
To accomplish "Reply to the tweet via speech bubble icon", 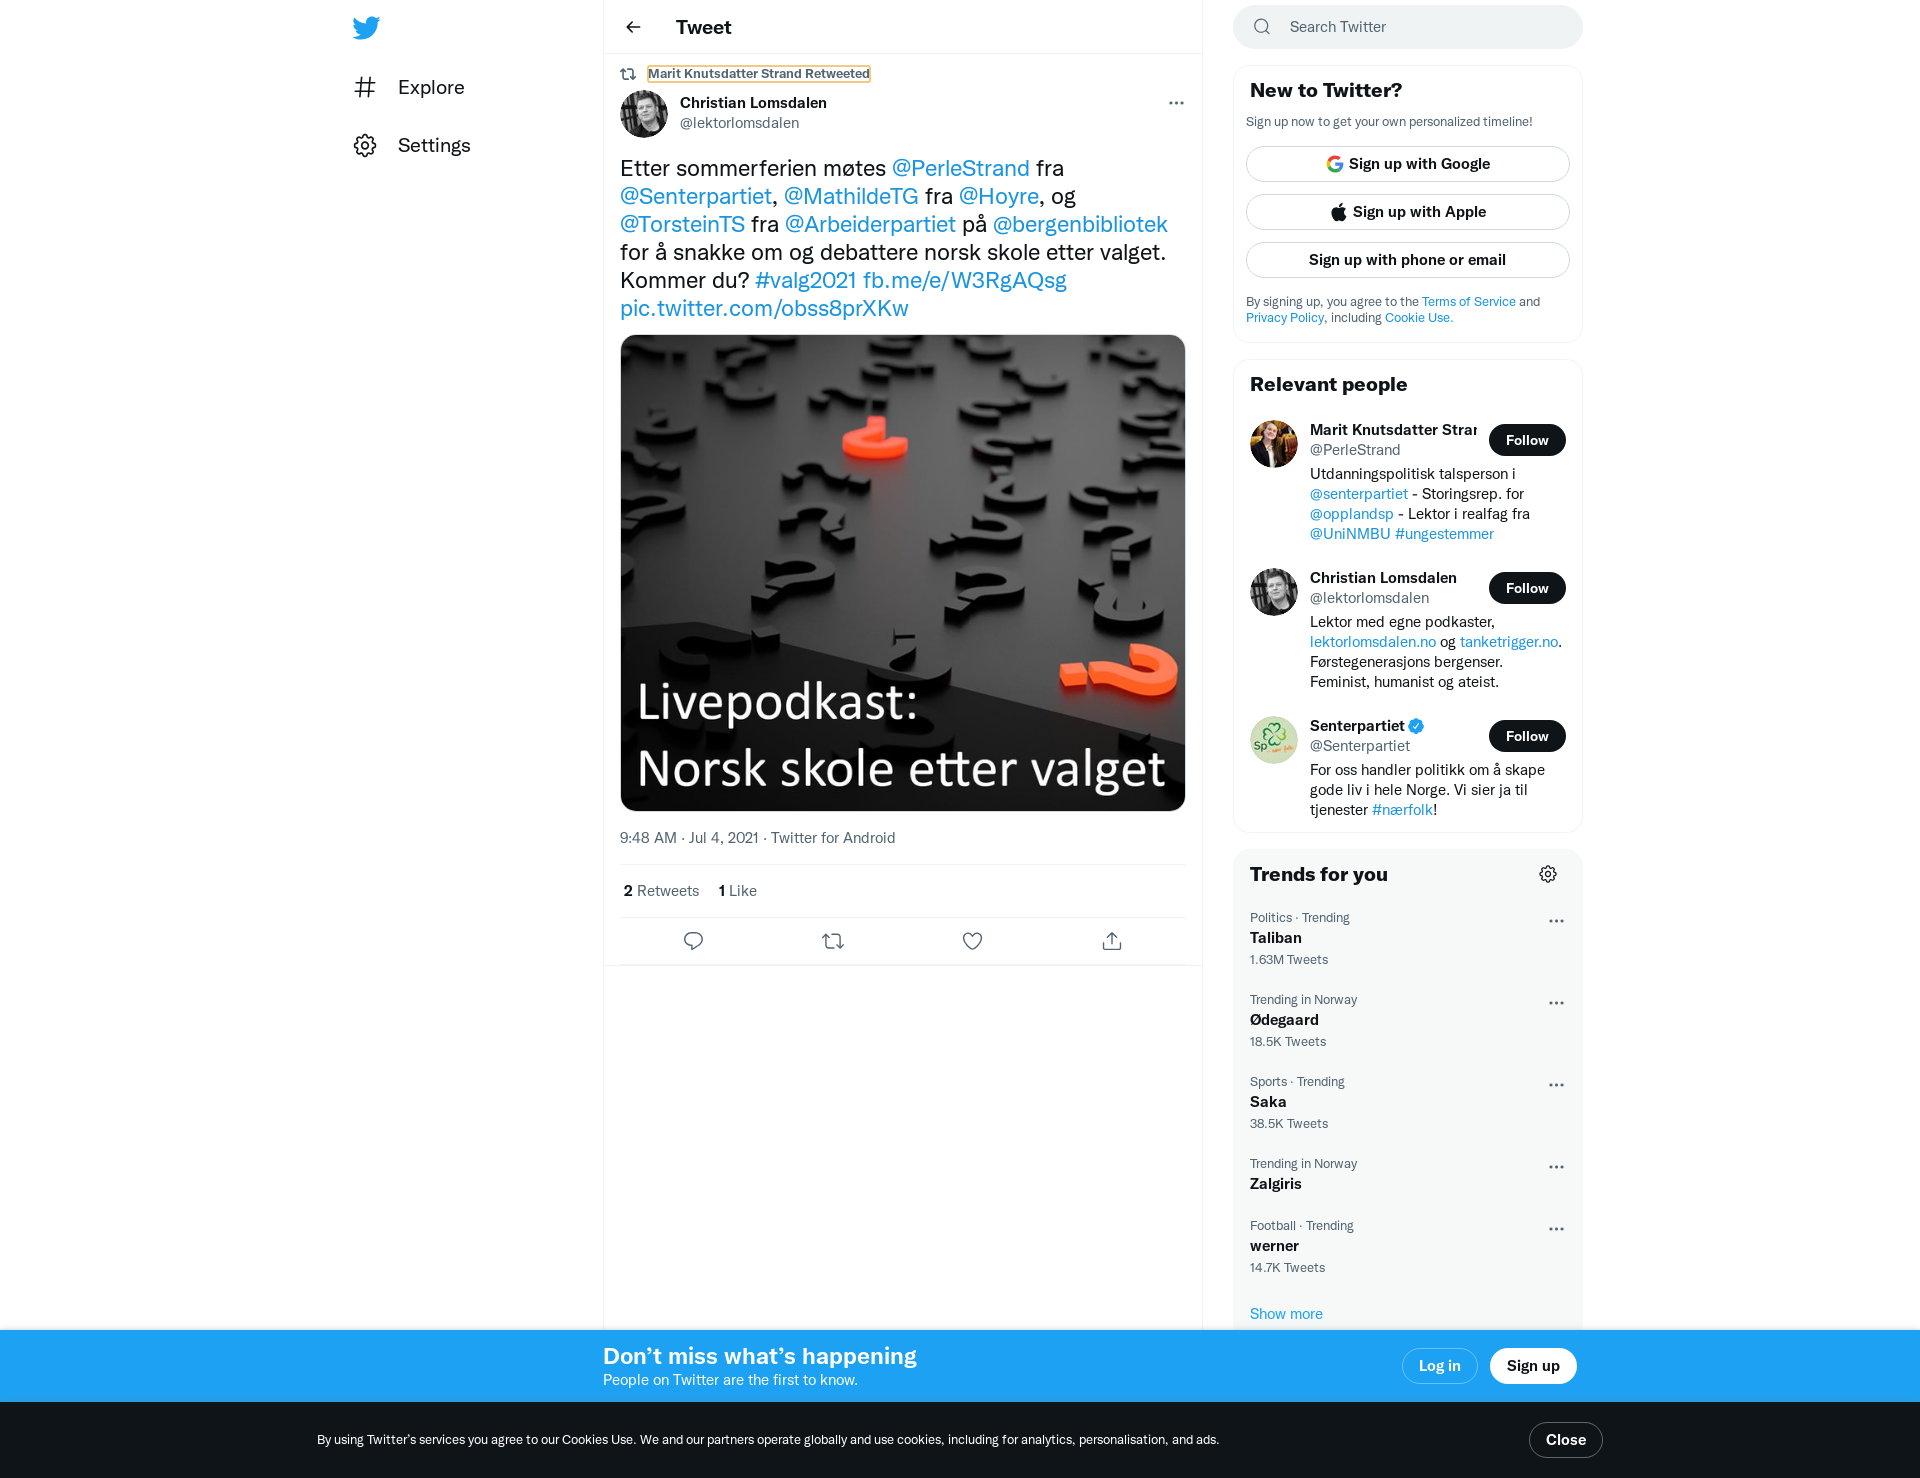I will [x=693, y=941].
